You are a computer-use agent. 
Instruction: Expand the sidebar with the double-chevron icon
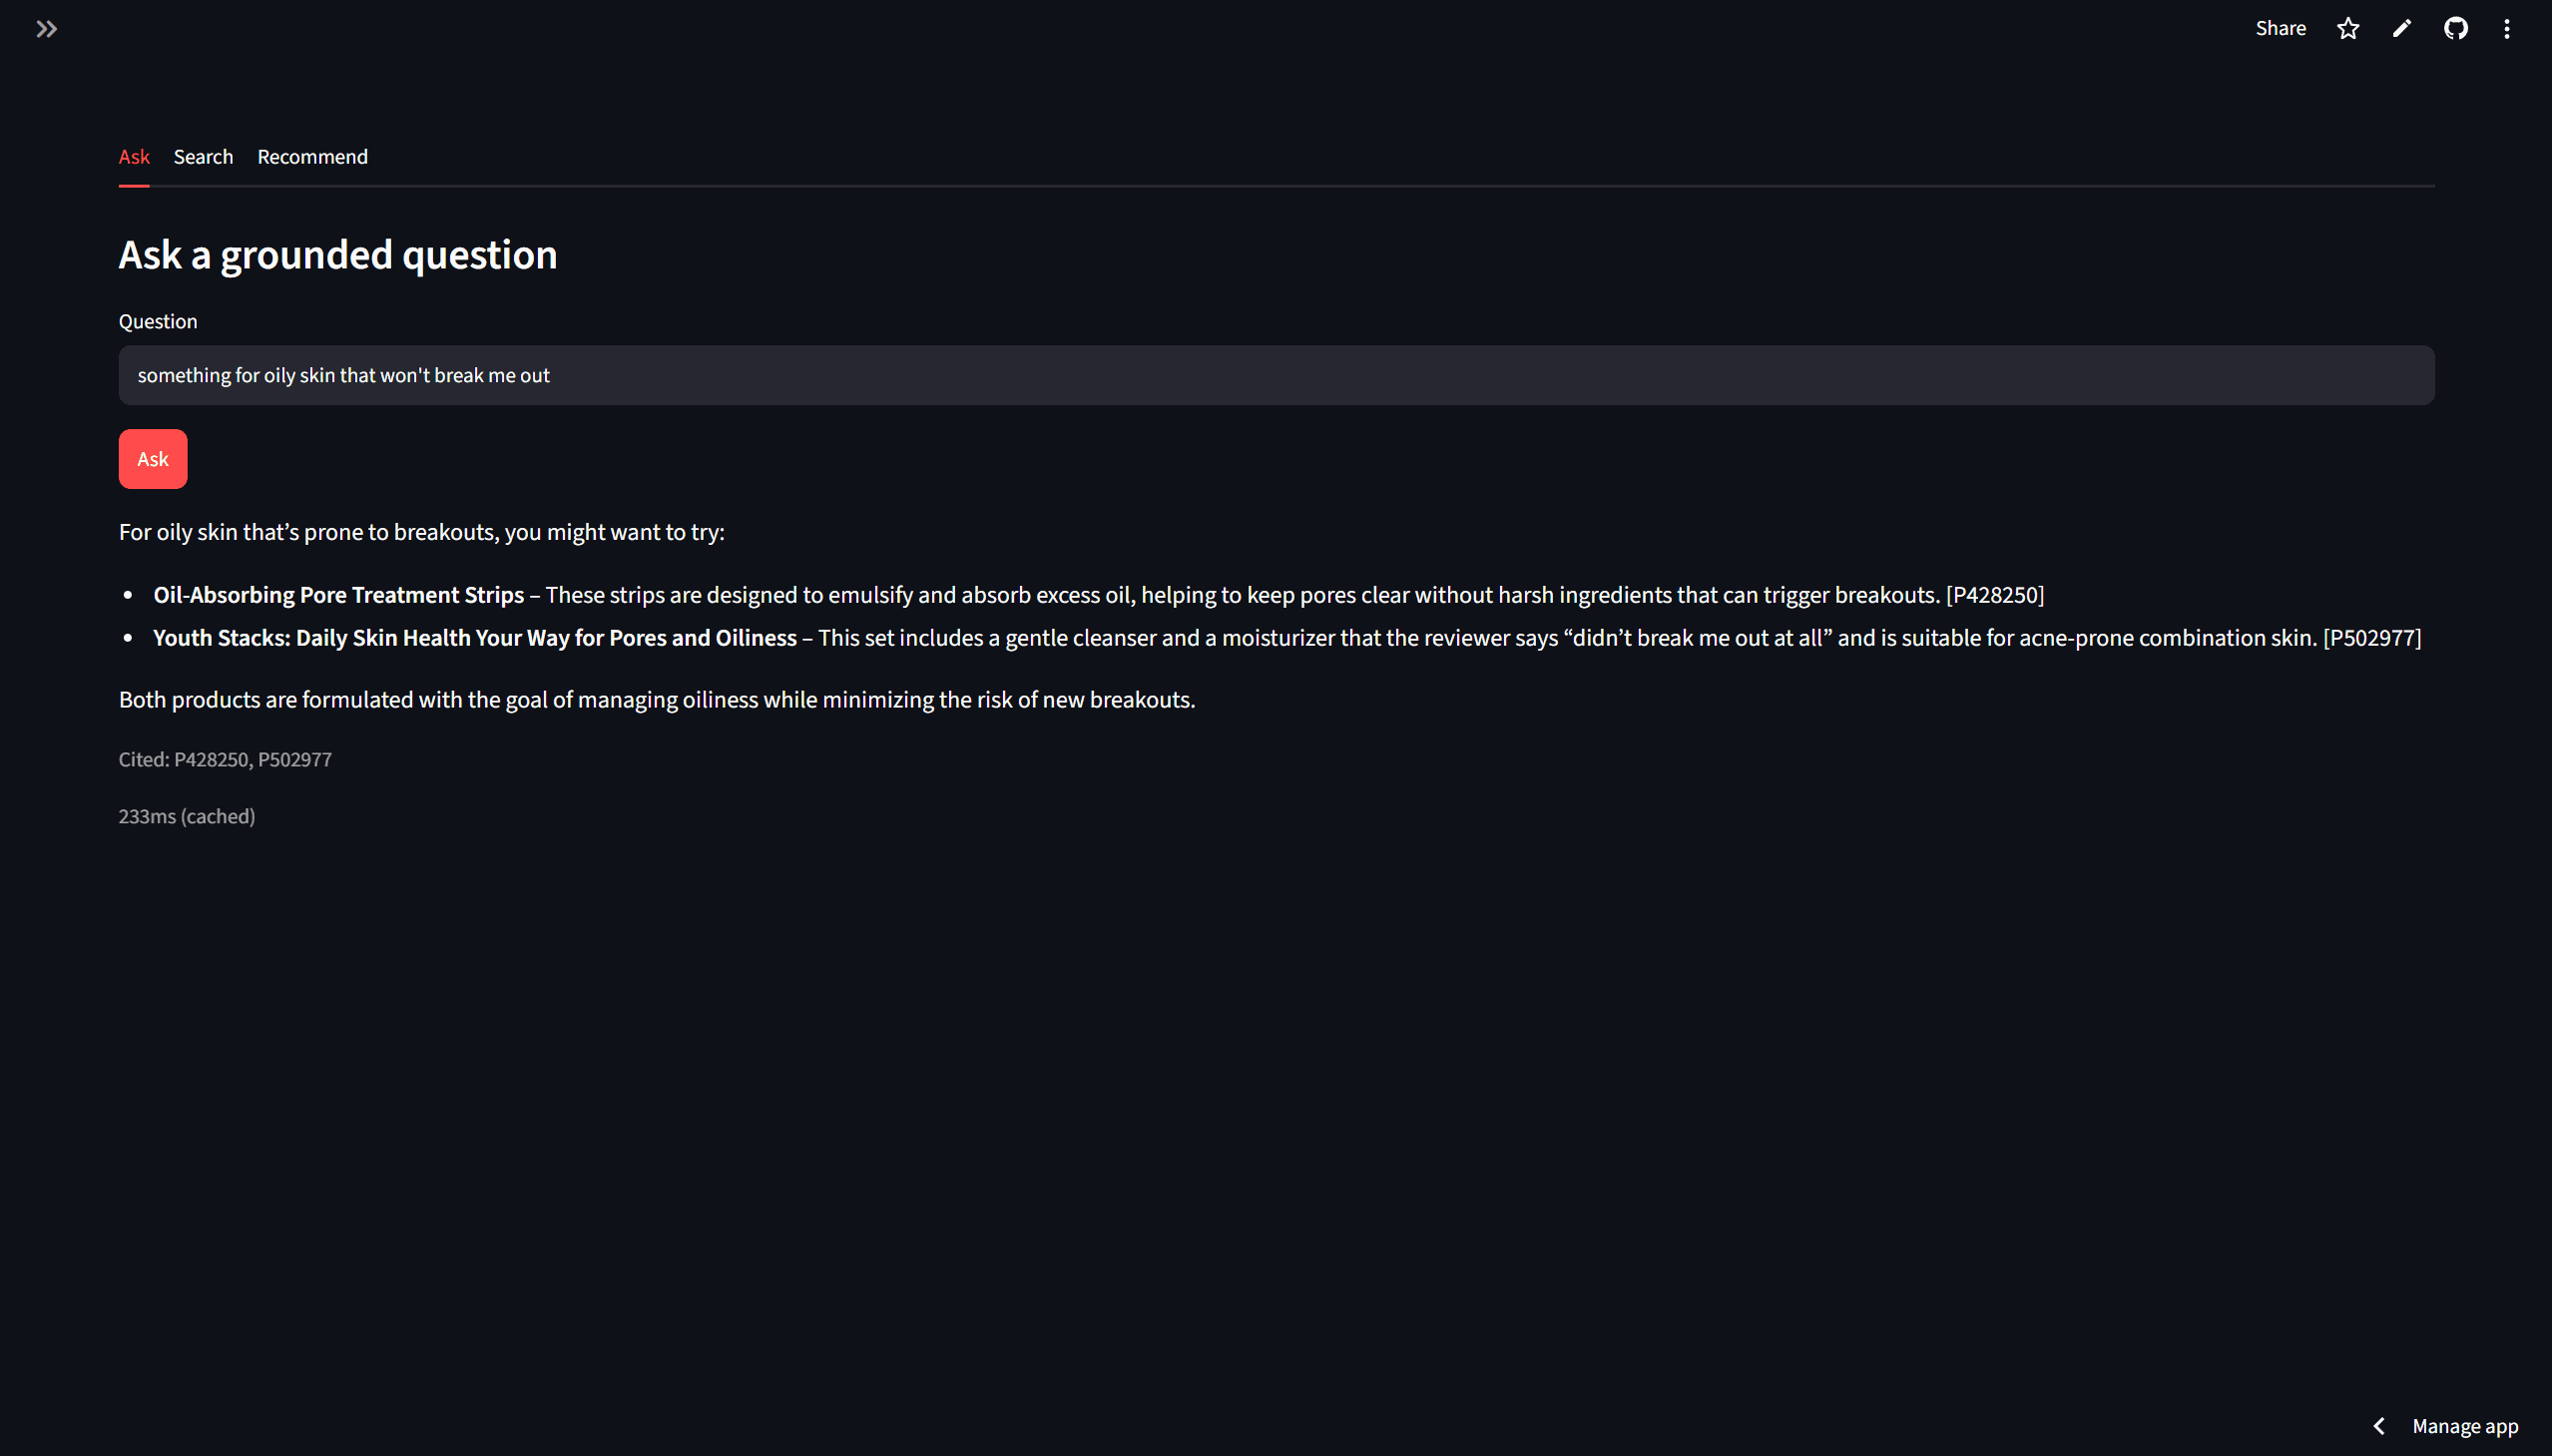[46, 29]
